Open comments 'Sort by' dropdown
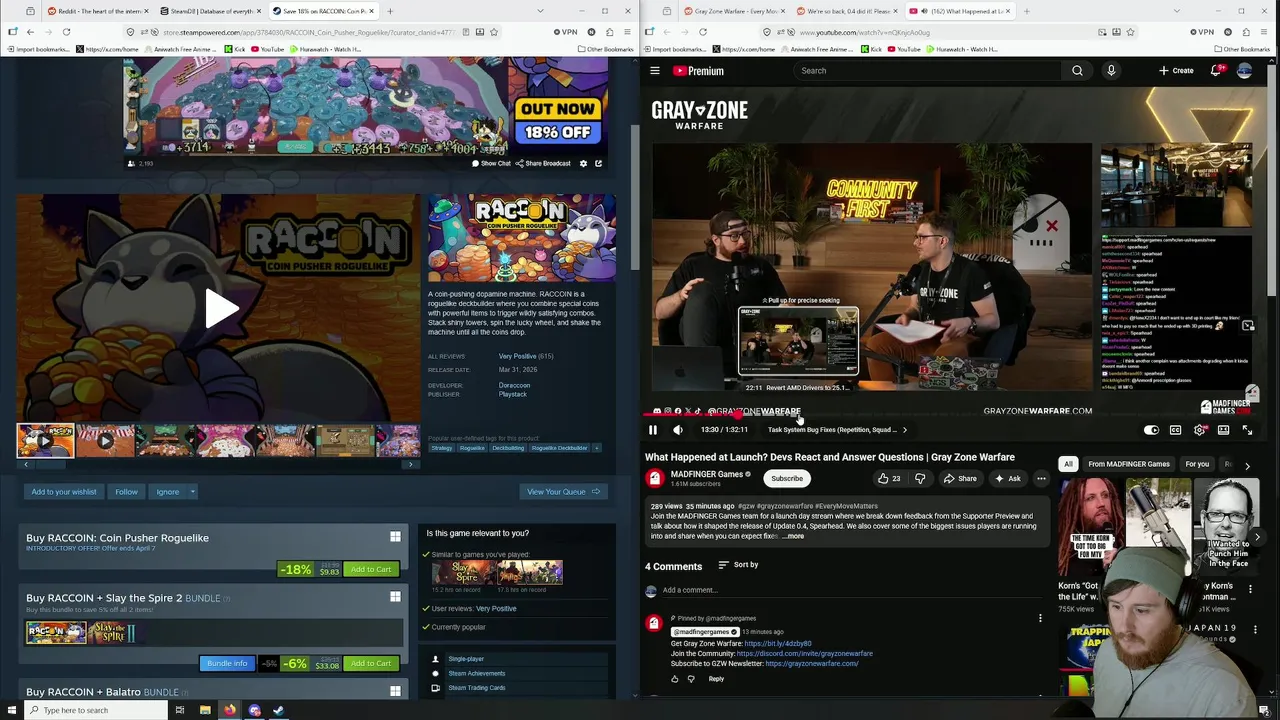This screenshot has width=1280, height=720. (738, 565)
